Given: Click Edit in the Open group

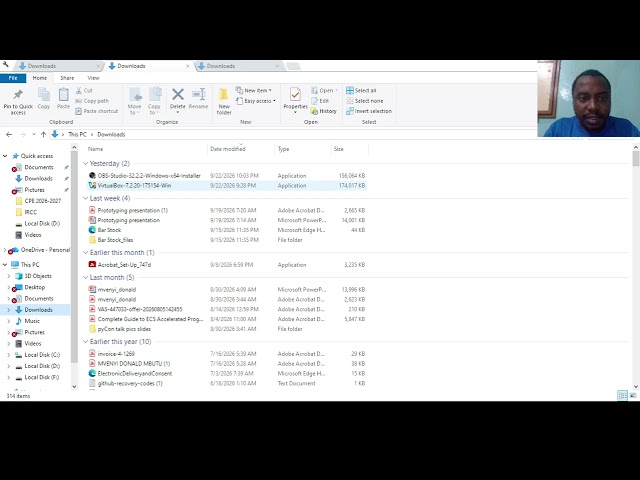Looking at the screenshot, I should coord(320,101).
